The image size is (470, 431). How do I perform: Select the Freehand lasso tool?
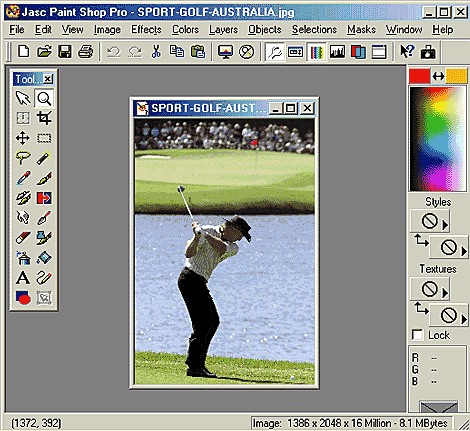coord(23,158)
